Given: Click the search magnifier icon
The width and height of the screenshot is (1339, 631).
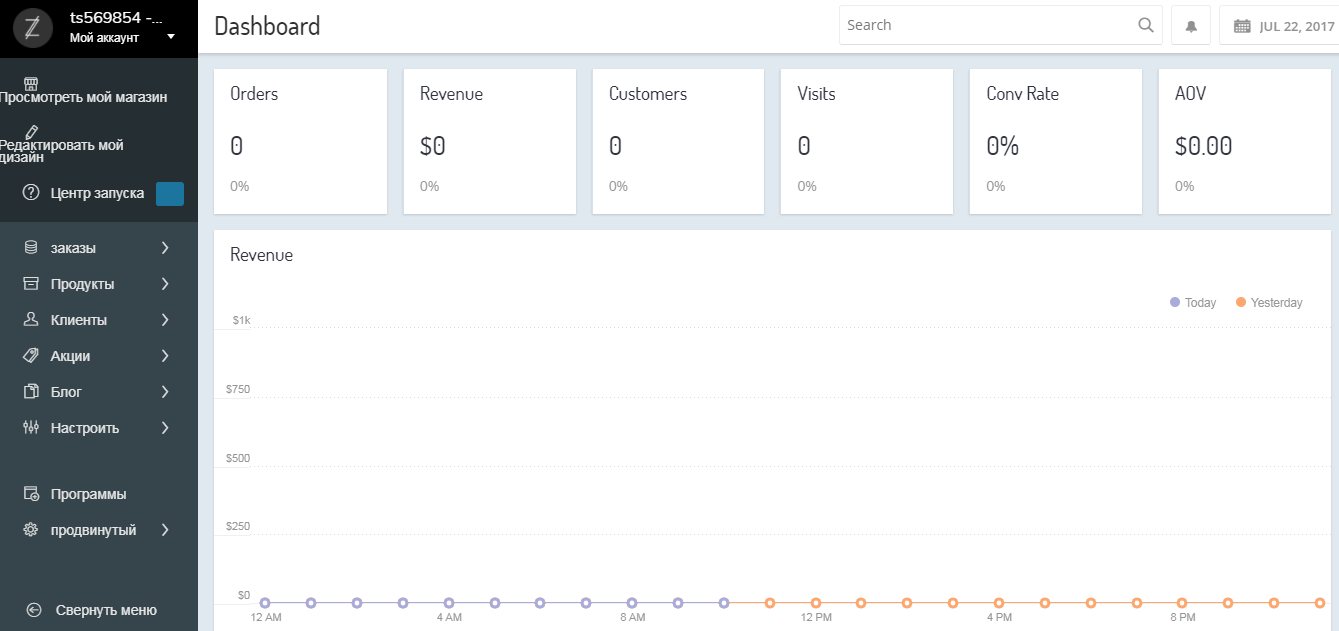Looking at the screenshot, I should click(1146, 26).
